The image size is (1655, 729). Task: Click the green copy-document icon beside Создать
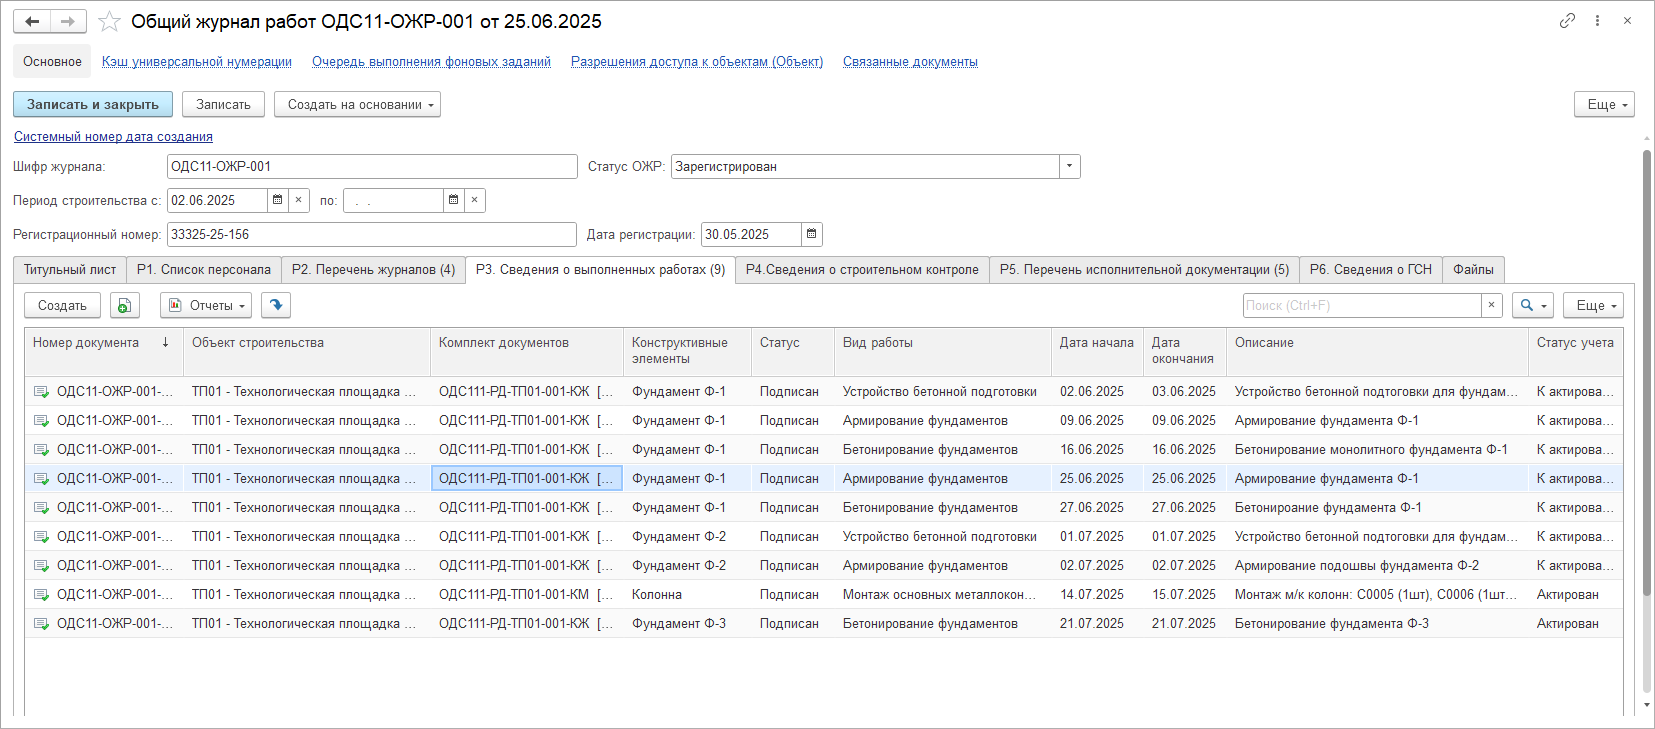(124, 306)
